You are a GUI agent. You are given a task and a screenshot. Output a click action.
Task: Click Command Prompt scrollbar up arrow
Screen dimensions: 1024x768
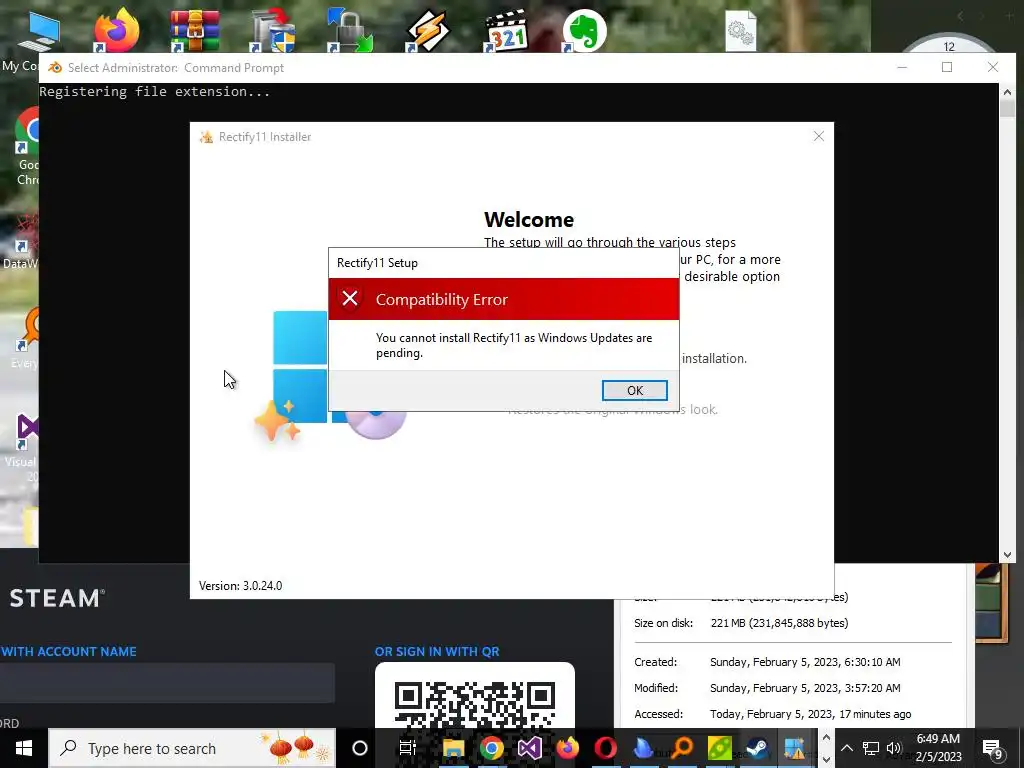coord(1007,92)
